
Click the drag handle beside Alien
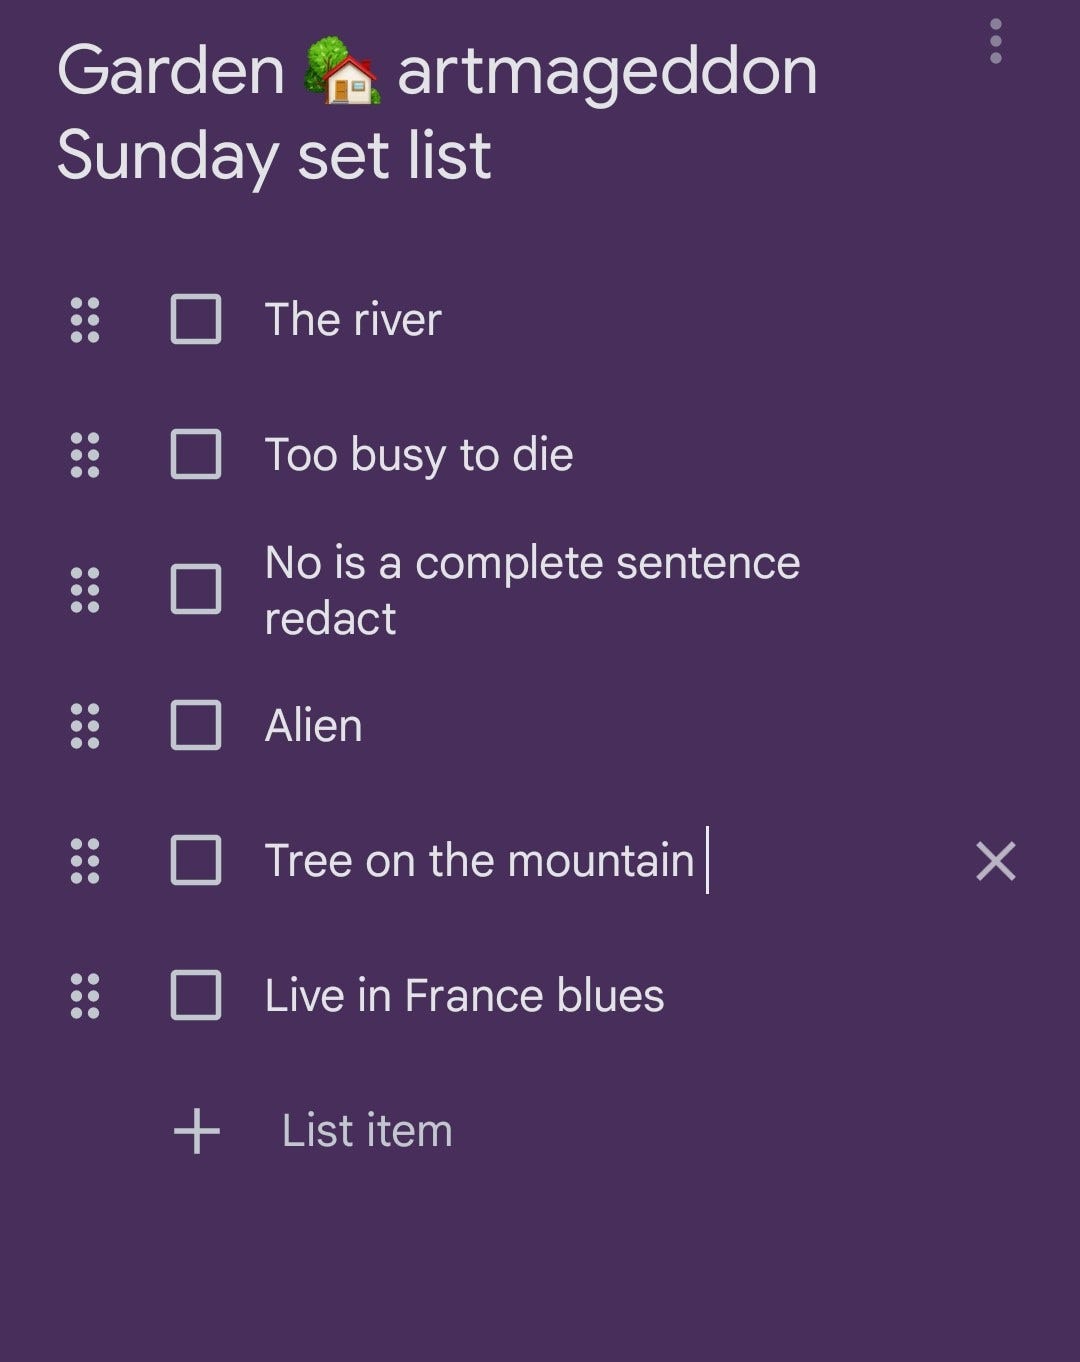point(85,726)
